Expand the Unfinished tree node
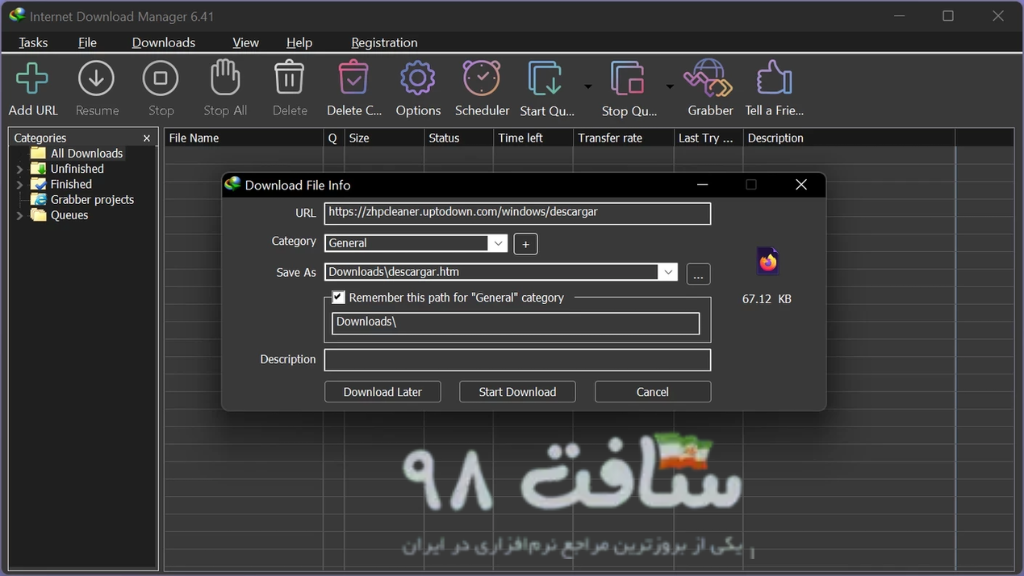This screenshot has width=1024, height=576. point(20,169)
